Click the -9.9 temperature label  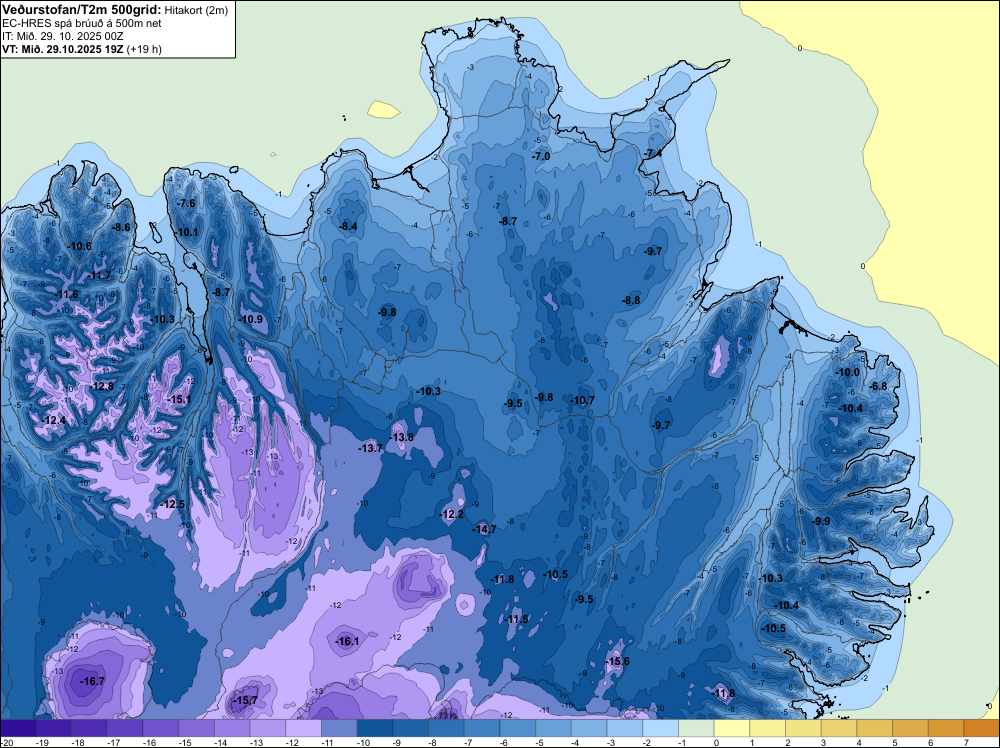(821, 521)
